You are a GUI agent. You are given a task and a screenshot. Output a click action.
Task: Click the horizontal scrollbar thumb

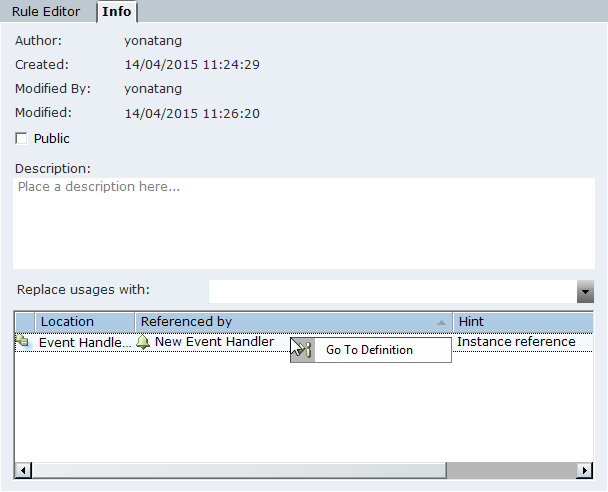pos(238,470)
